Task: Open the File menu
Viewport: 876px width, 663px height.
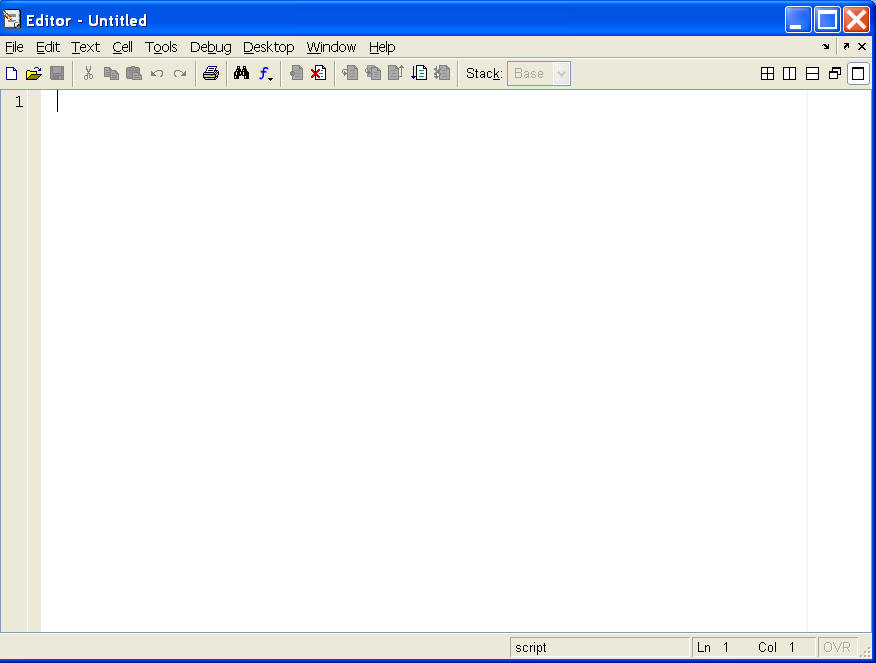Action: pos(14,47)
